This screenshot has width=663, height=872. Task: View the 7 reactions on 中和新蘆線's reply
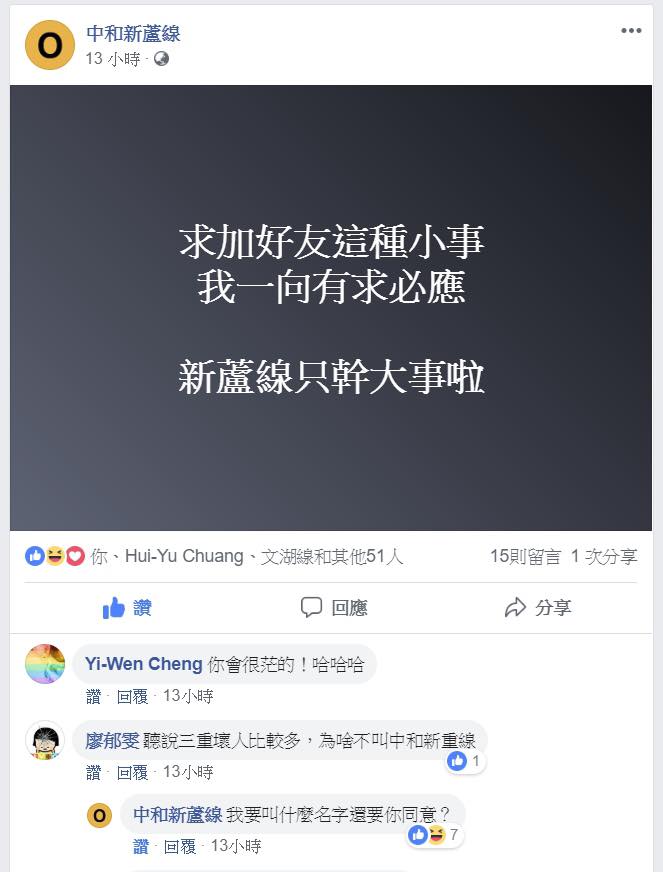pos(435,835)
